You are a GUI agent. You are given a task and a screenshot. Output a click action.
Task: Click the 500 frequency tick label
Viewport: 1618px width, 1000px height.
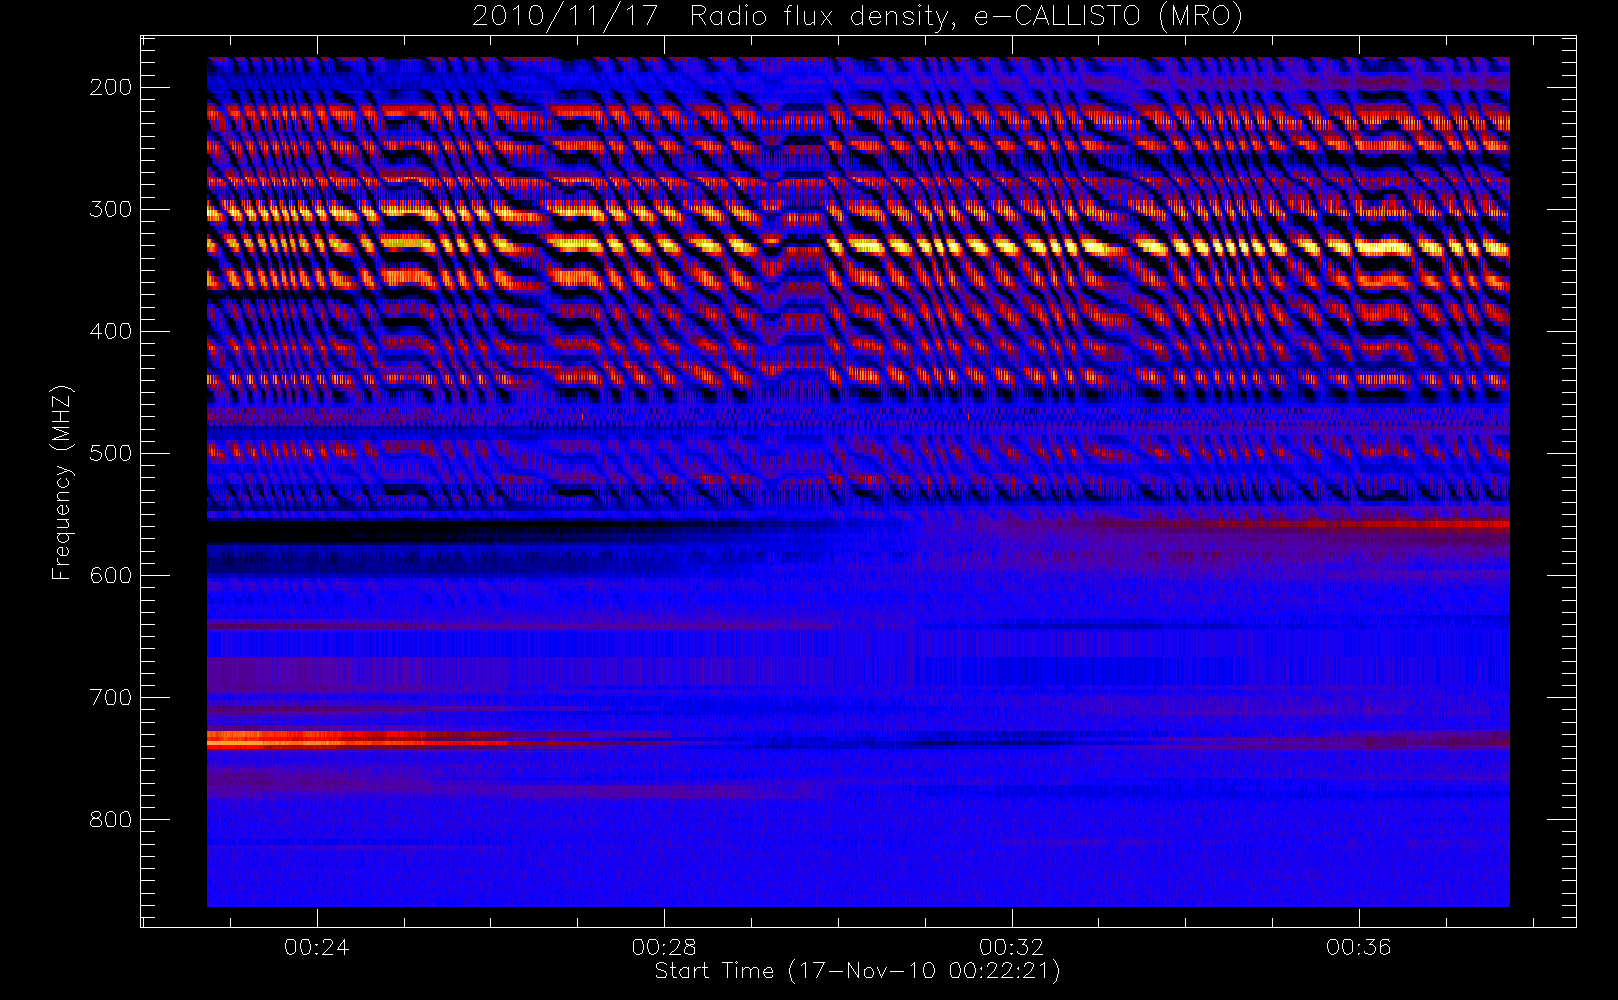click(111, 453)
